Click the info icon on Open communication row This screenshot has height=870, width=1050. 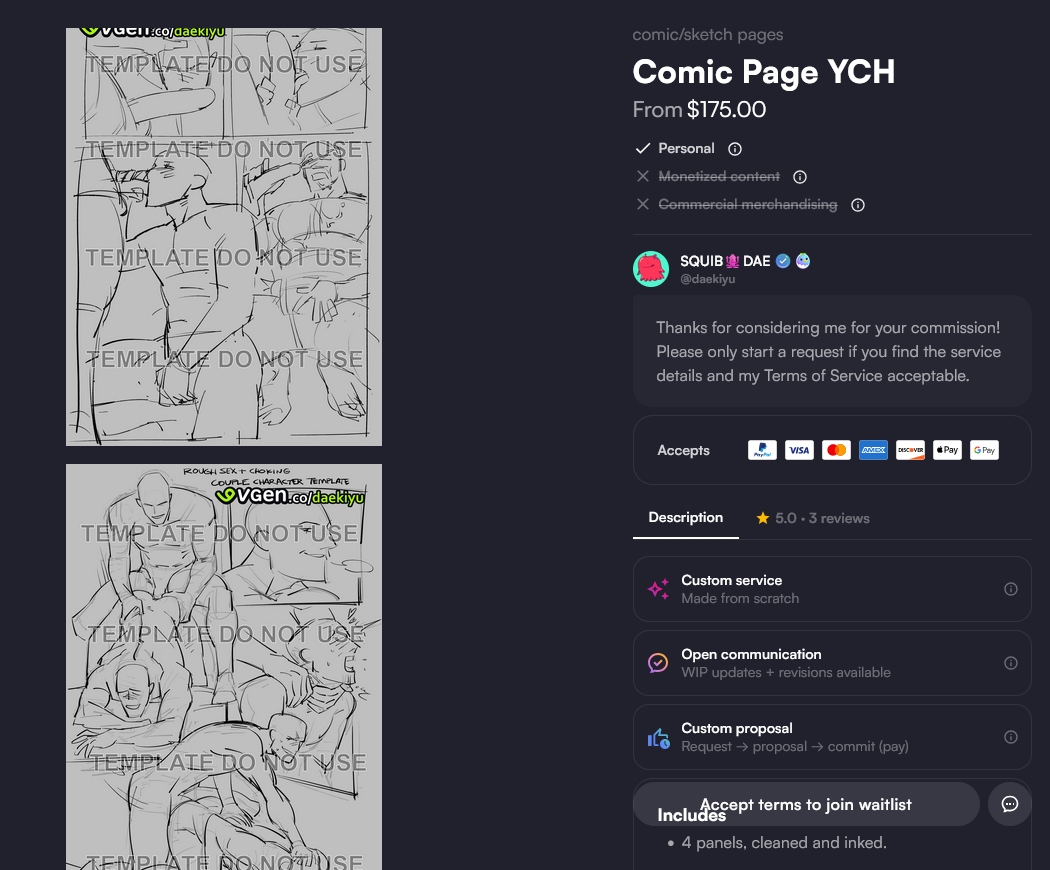[x=1010, y=663]
